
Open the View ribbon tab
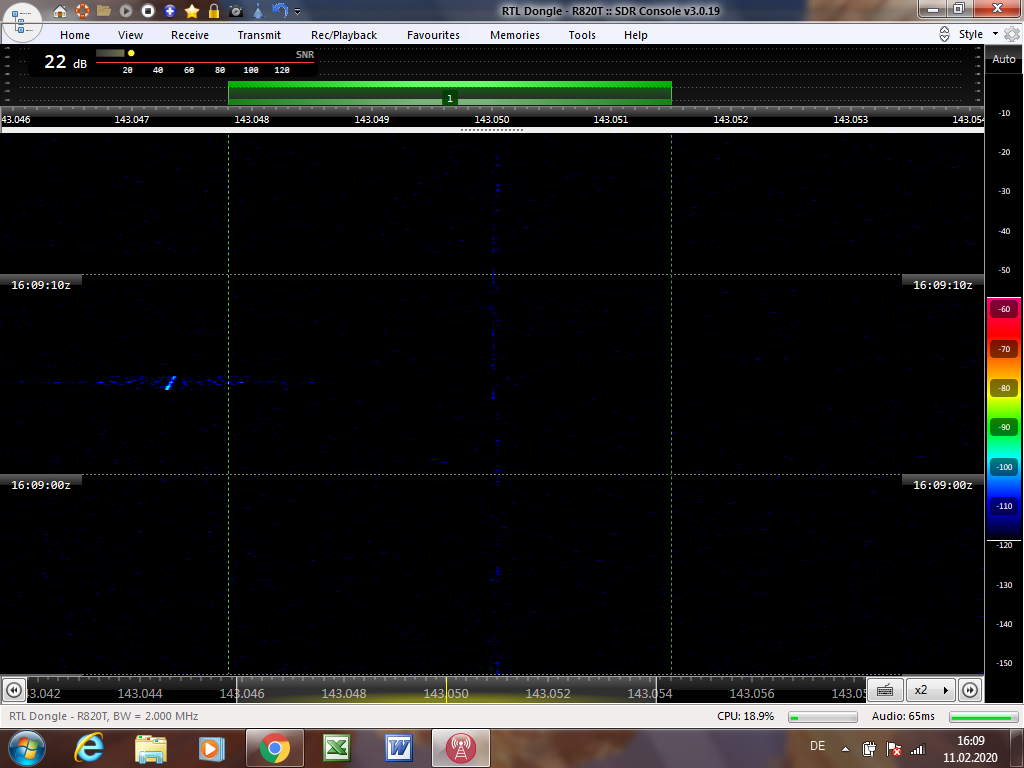point(131,35)
